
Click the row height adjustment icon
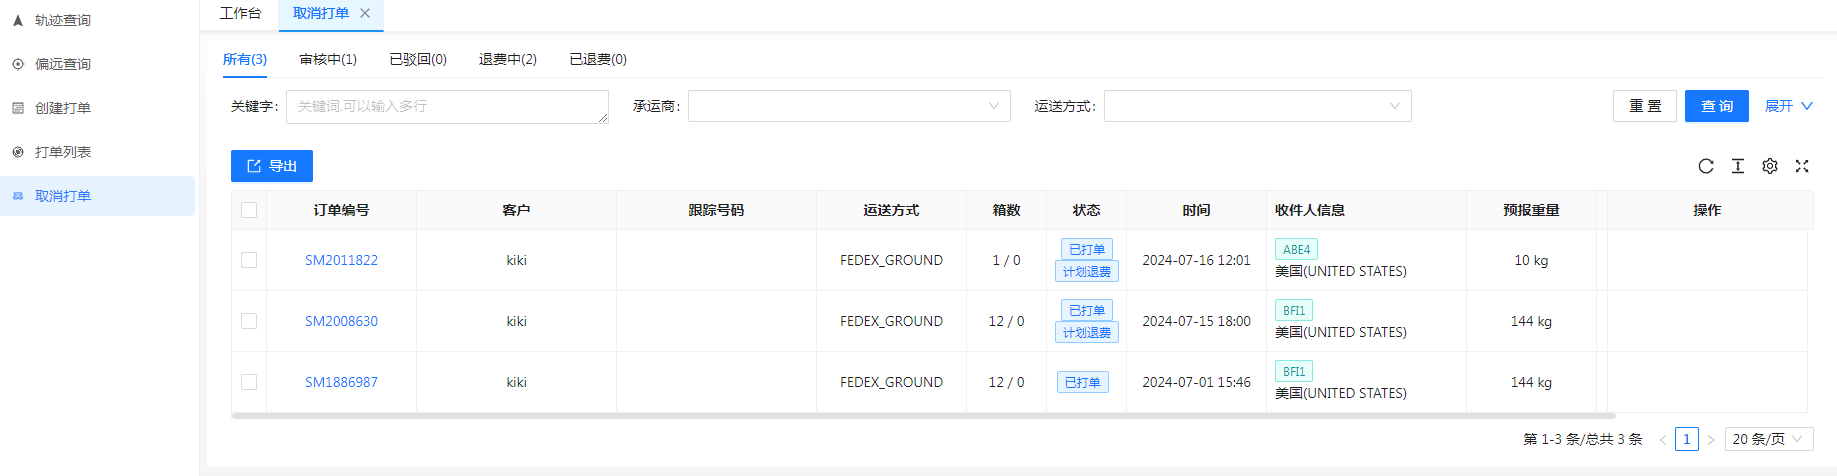[x=1738, y=166]
